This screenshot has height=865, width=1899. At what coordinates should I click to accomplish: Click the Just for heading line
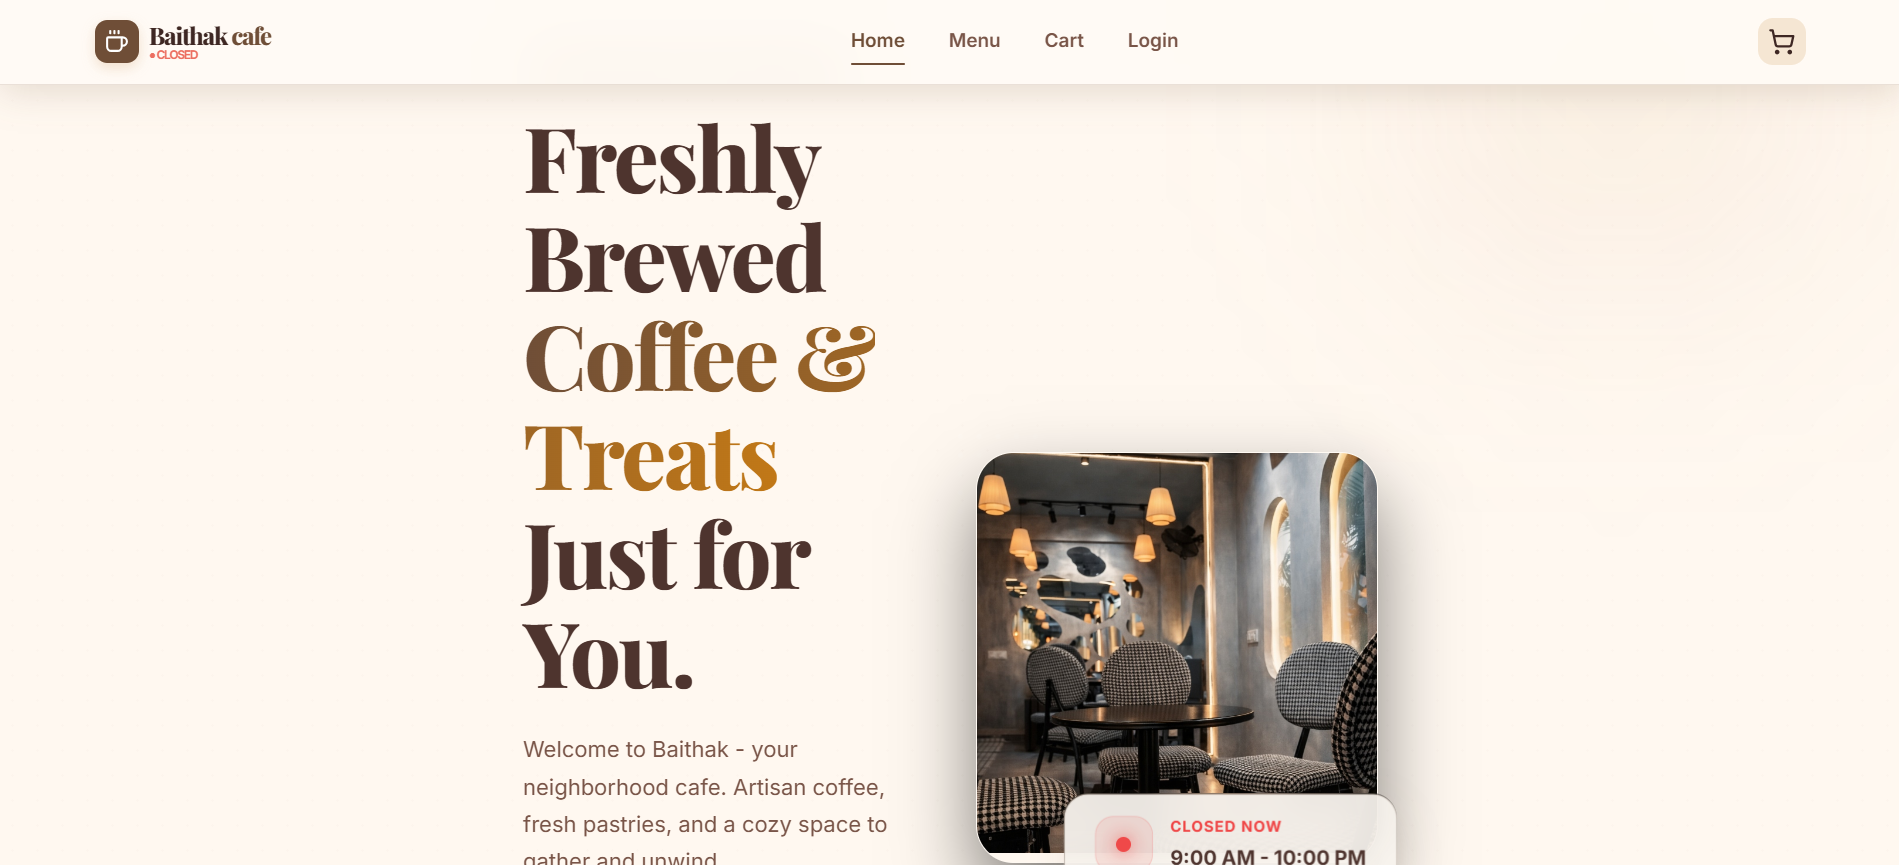point(666,558)
